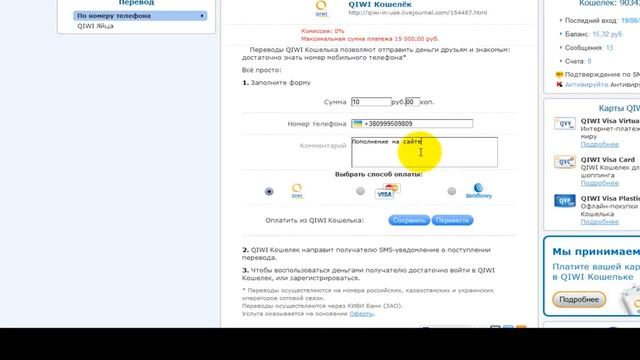Click the Мы принимаем banner heading
640x360 pixels.
point(596,252)
